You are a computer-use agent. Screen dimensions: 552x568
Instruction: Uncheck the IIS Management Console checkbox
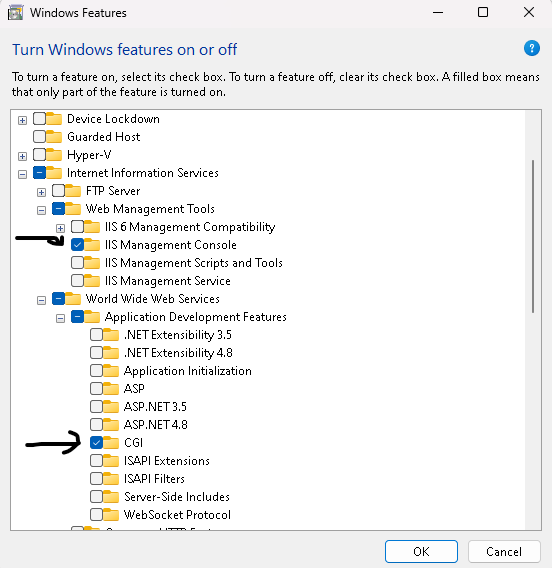(77, 245)
